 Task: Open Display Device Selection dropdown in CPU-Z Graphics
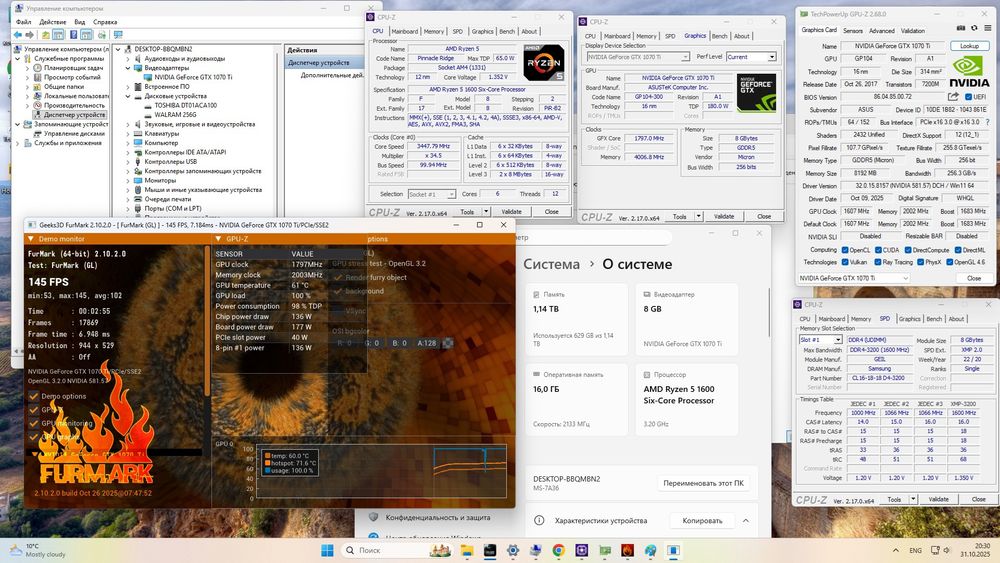(x=638, y=57)
